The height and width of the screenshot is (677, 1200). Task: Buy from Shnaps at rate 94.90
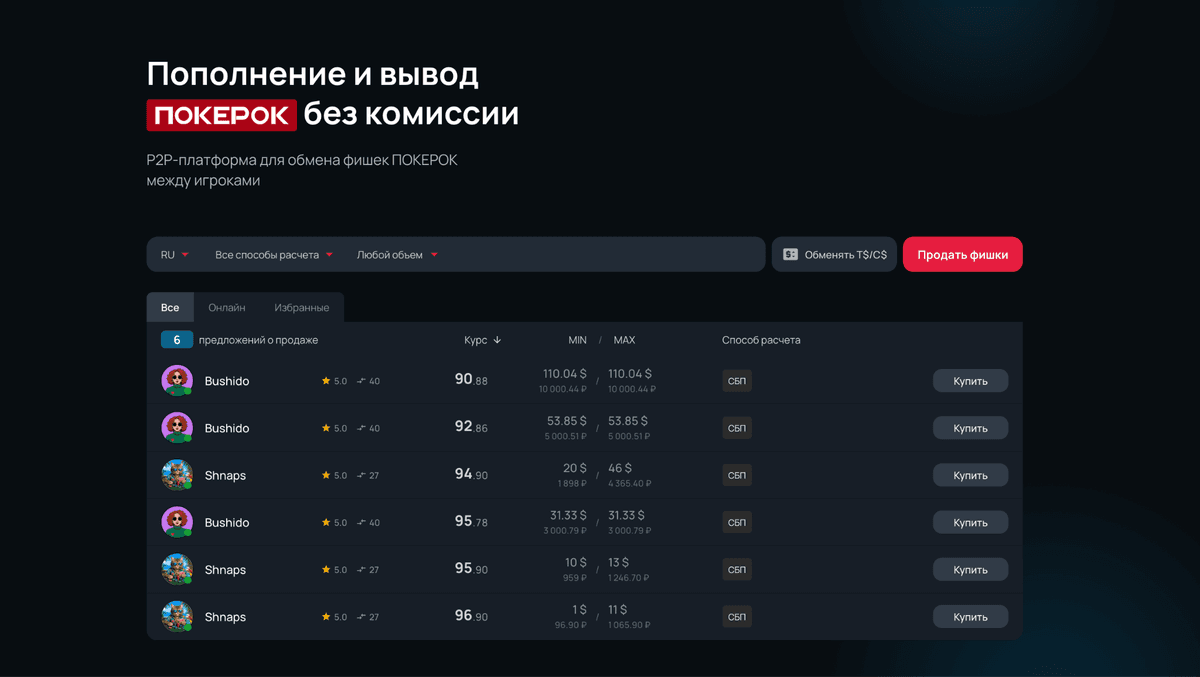(970, 475)
